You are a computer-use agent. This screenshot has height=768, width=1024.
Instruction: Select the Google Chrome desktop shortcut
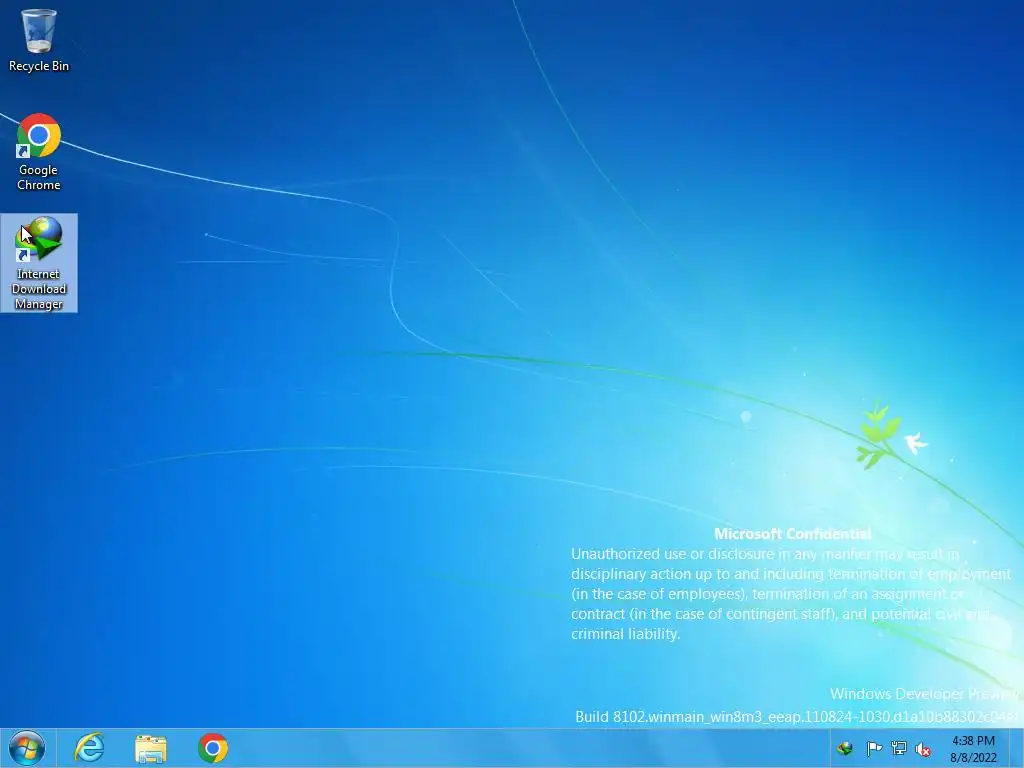tap(39, 152)
